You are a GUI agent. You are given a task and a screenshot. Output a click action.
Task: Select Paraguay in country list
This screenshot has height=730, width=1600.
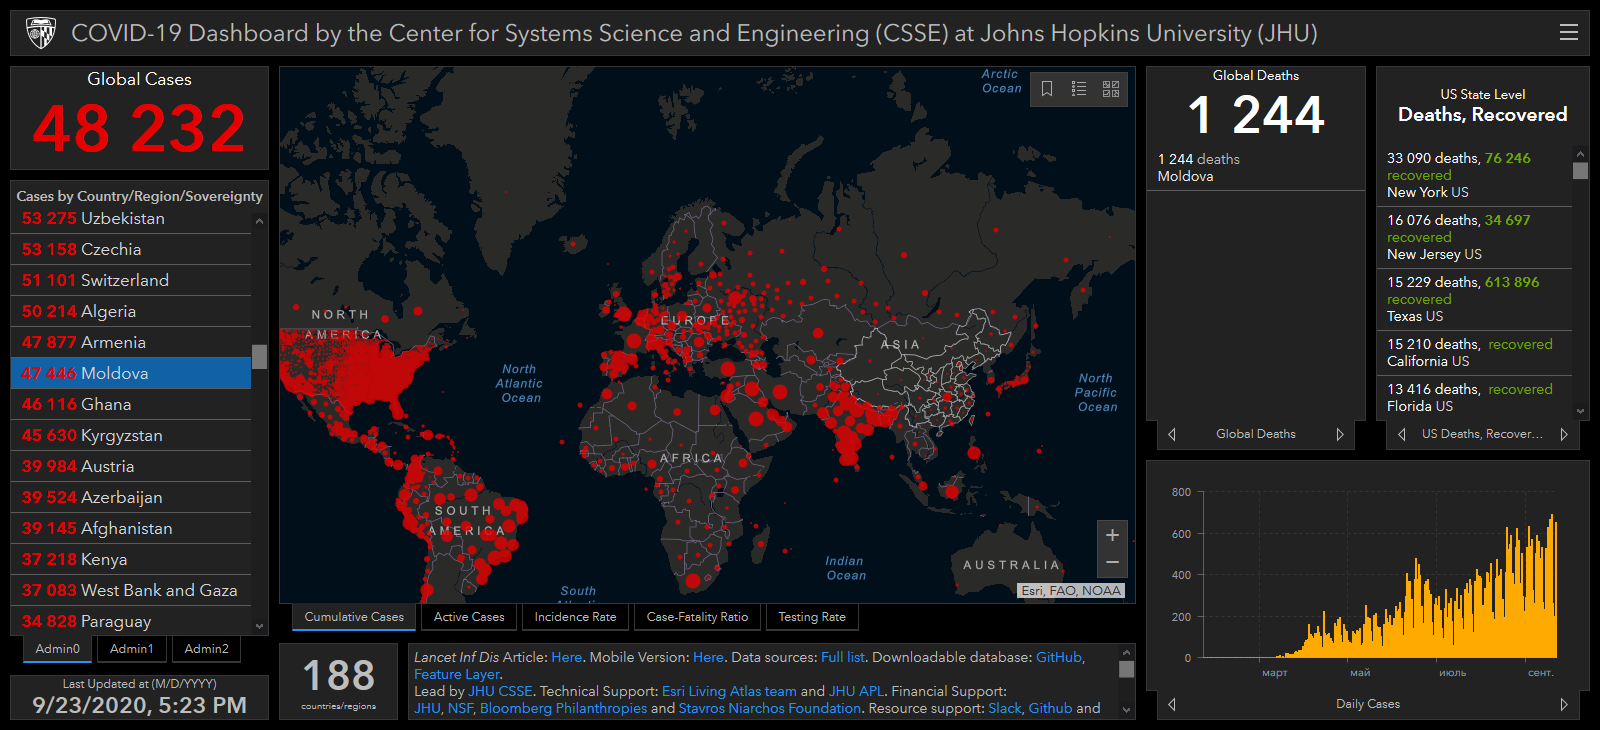[131, 621]
